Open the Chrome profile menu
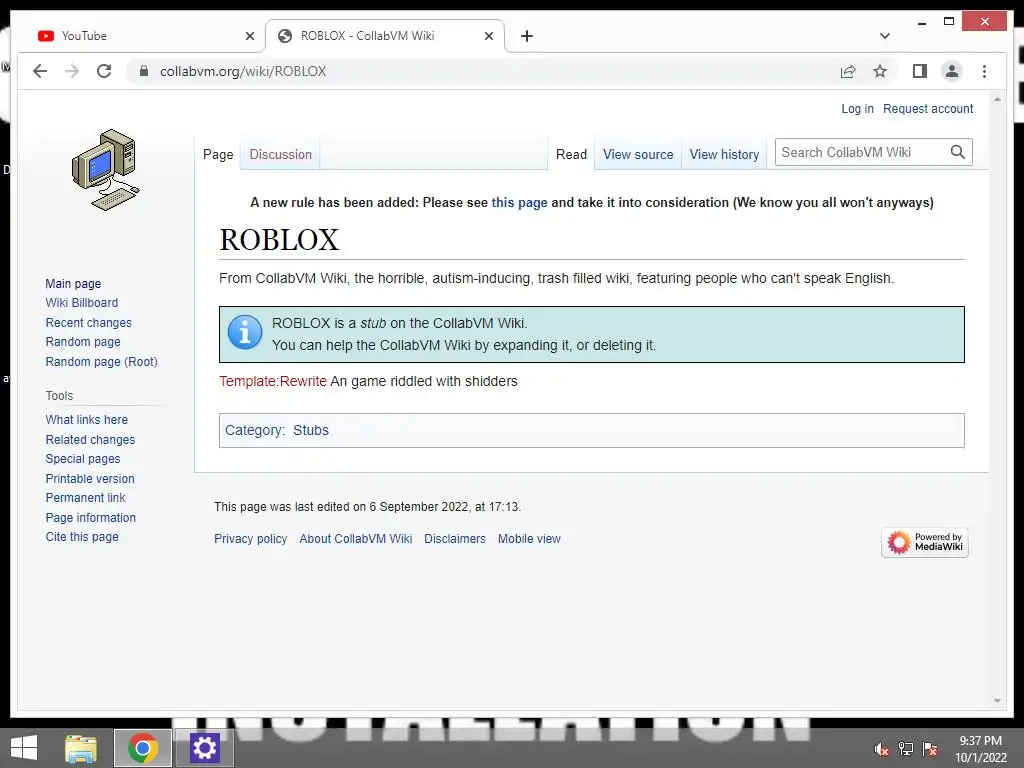 pos(952,71)
